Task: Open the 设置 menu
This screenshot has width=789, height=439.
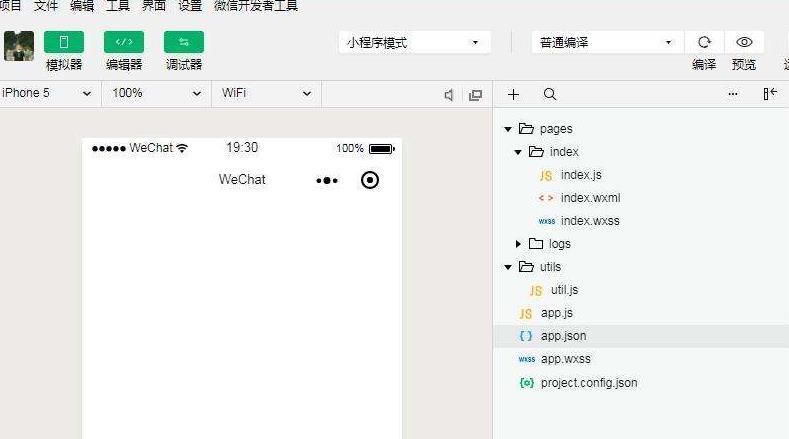Action: 190,6
